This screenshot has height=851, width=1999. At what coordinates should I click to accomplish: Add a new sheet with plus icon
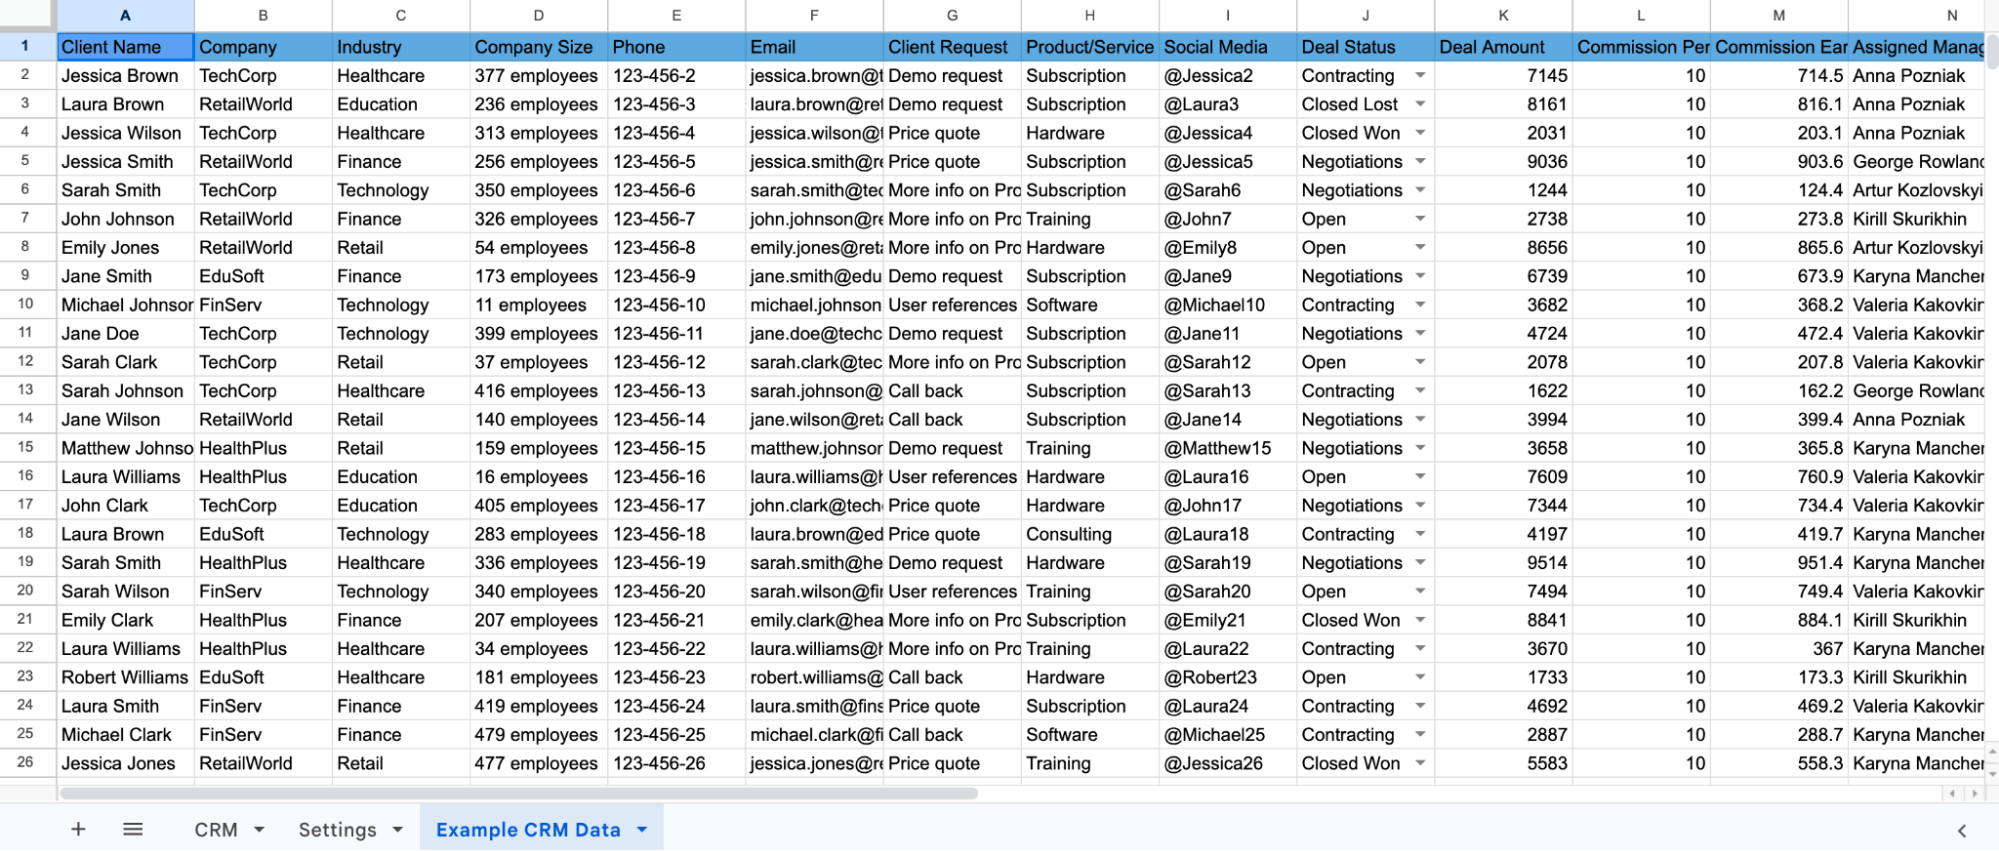click(x=78, y=829)
